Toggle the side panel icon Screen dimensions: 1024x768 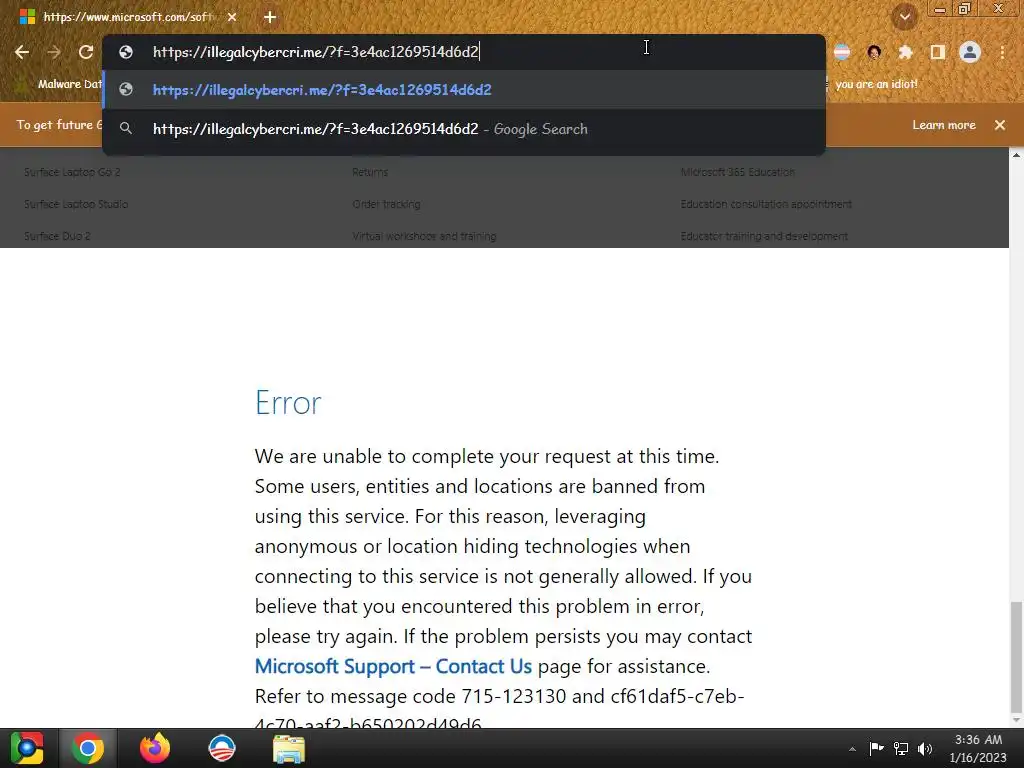click(938, 52)
